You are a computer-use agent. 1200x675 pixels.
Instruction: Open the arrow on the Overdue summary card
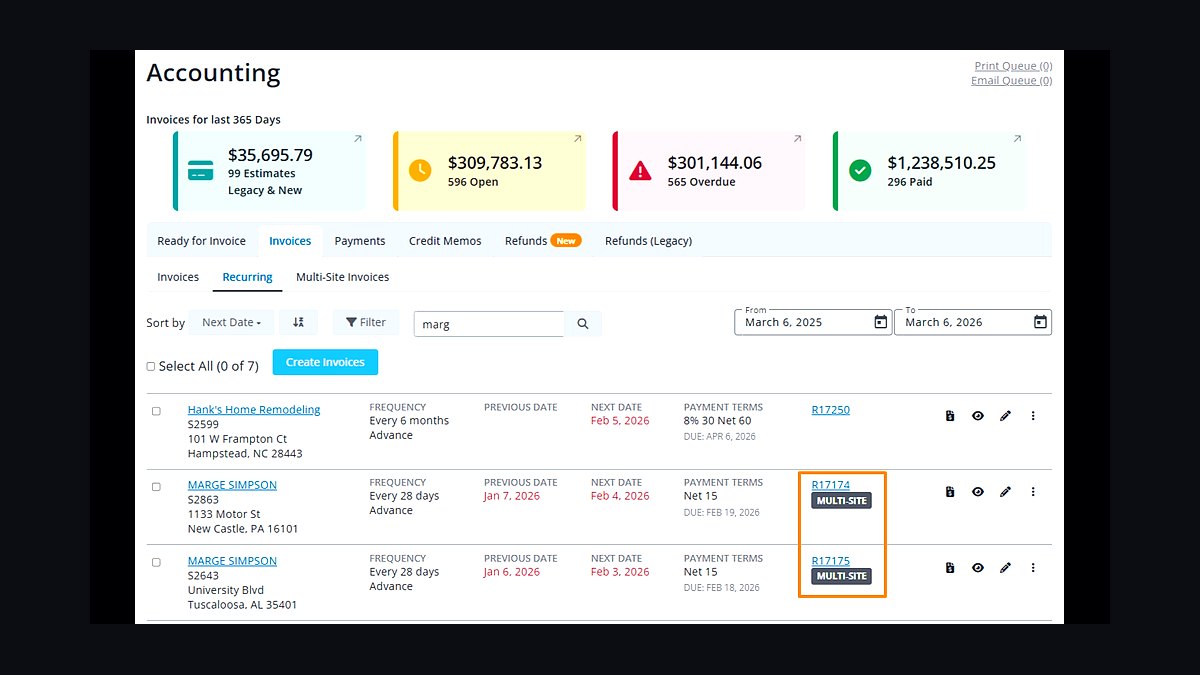[x=797, y=139]
